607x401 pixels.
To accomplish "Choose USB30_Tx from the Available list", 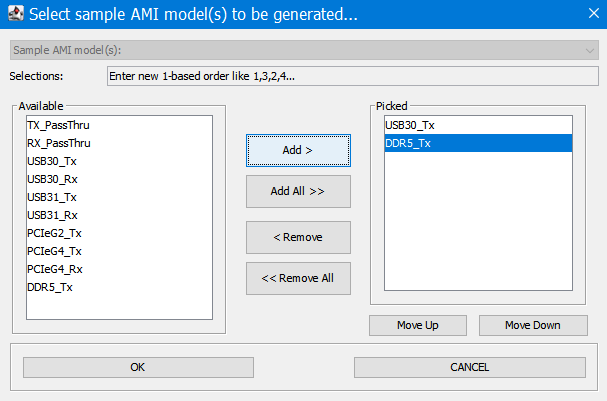I will point(52,161).
